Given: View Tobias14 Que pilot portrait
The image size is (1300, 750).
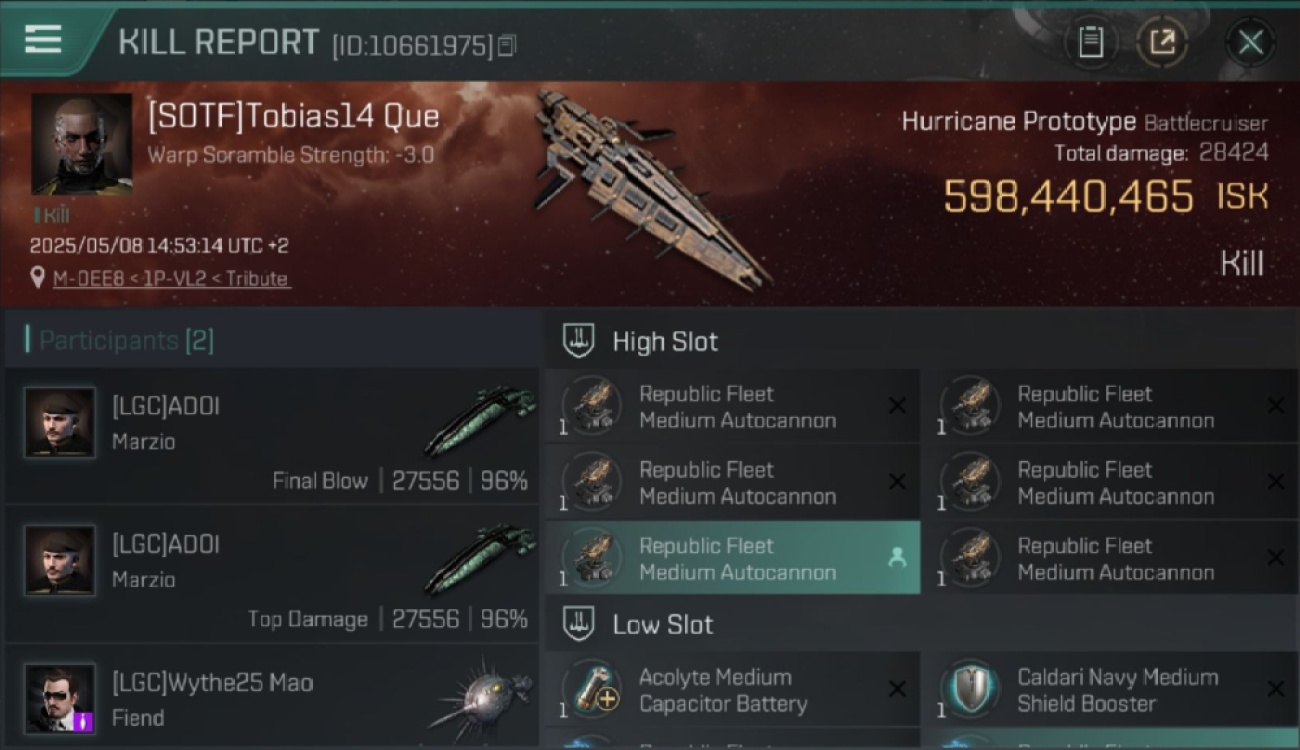Looking at the screenshot, I should [82, 144].
